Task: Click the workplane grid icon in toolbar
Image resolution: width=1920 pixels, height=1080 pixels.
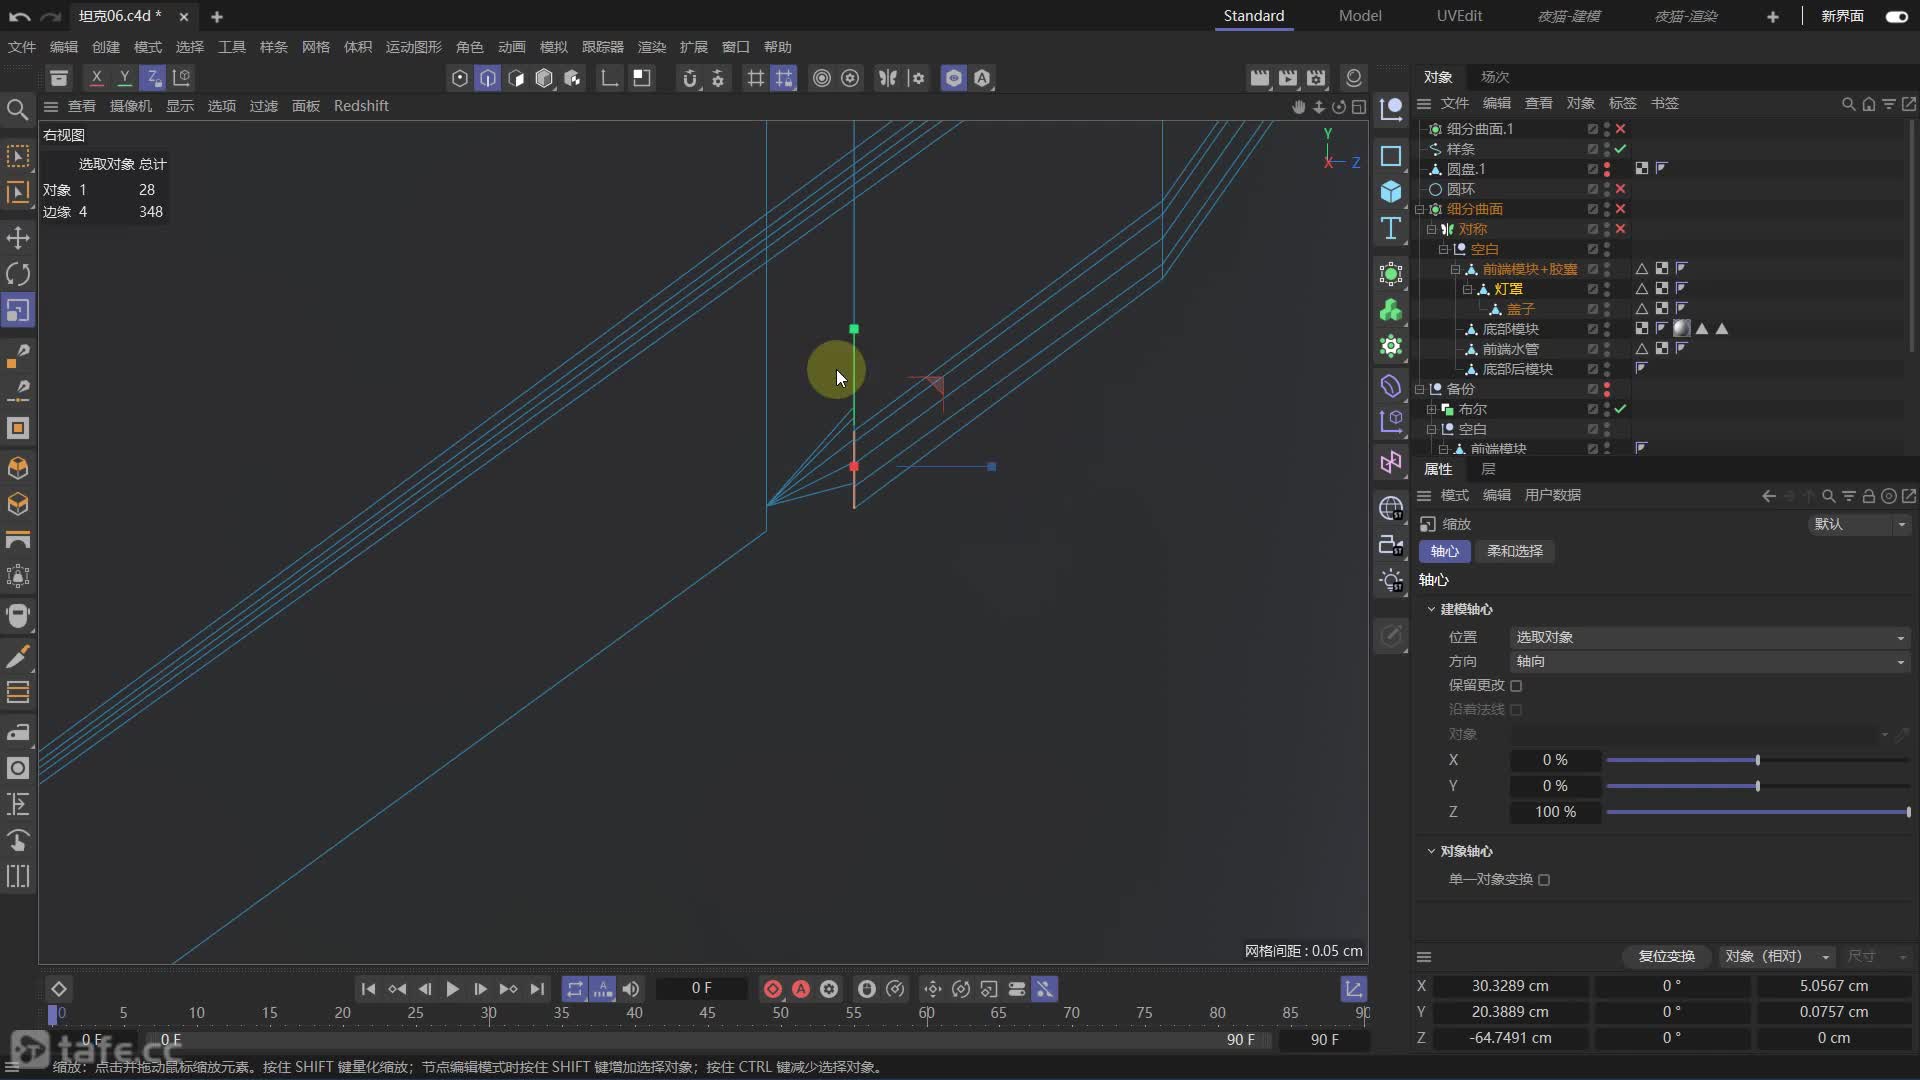Action: click(756, 78)
